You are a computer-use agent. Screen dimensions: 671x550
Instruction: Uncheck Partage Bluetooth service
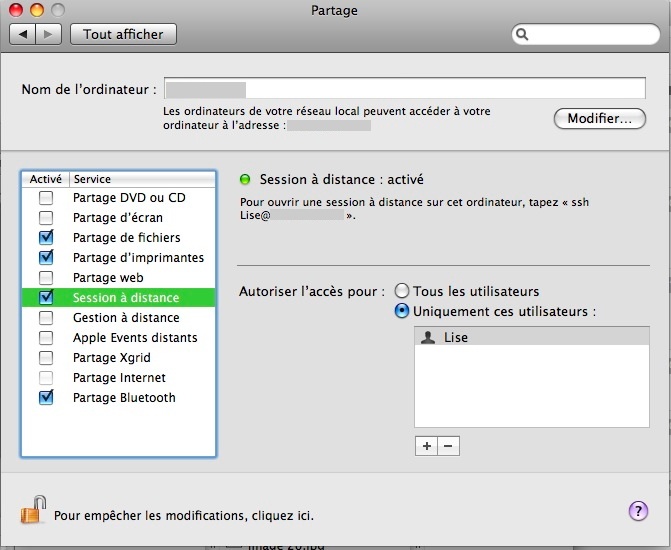[46, 398]
